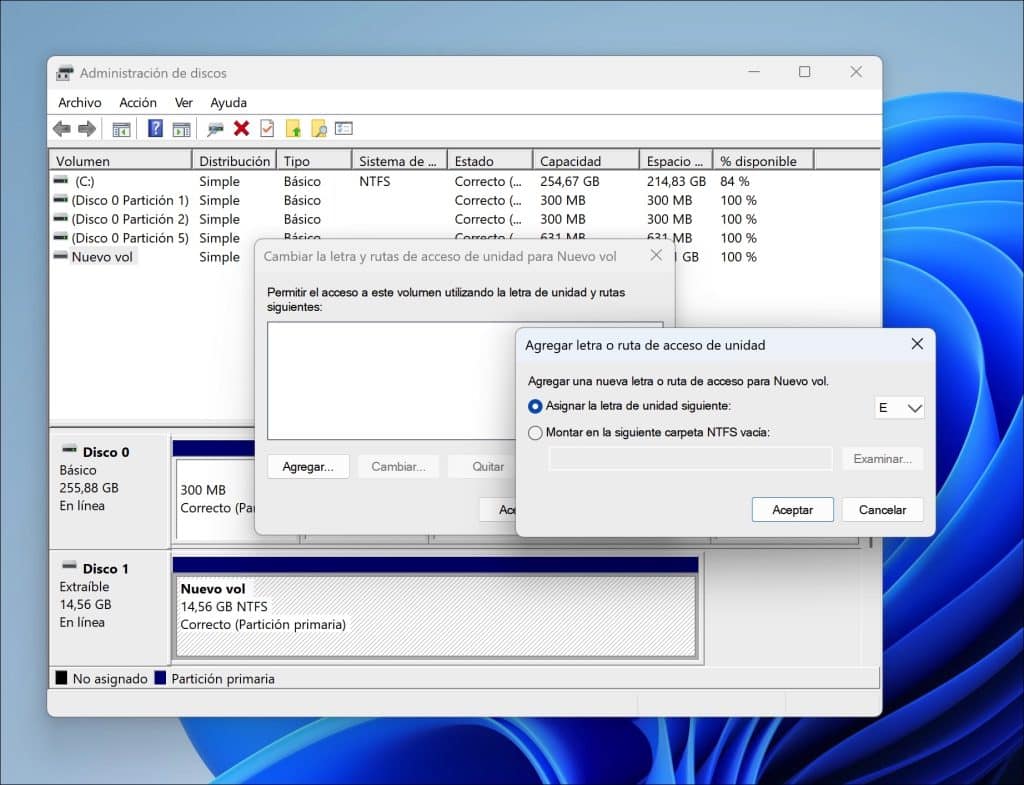This screenshot has width=1024, height=785.
Task: Open Help via the blue question mark icon
Action: [x=155, y=128]
